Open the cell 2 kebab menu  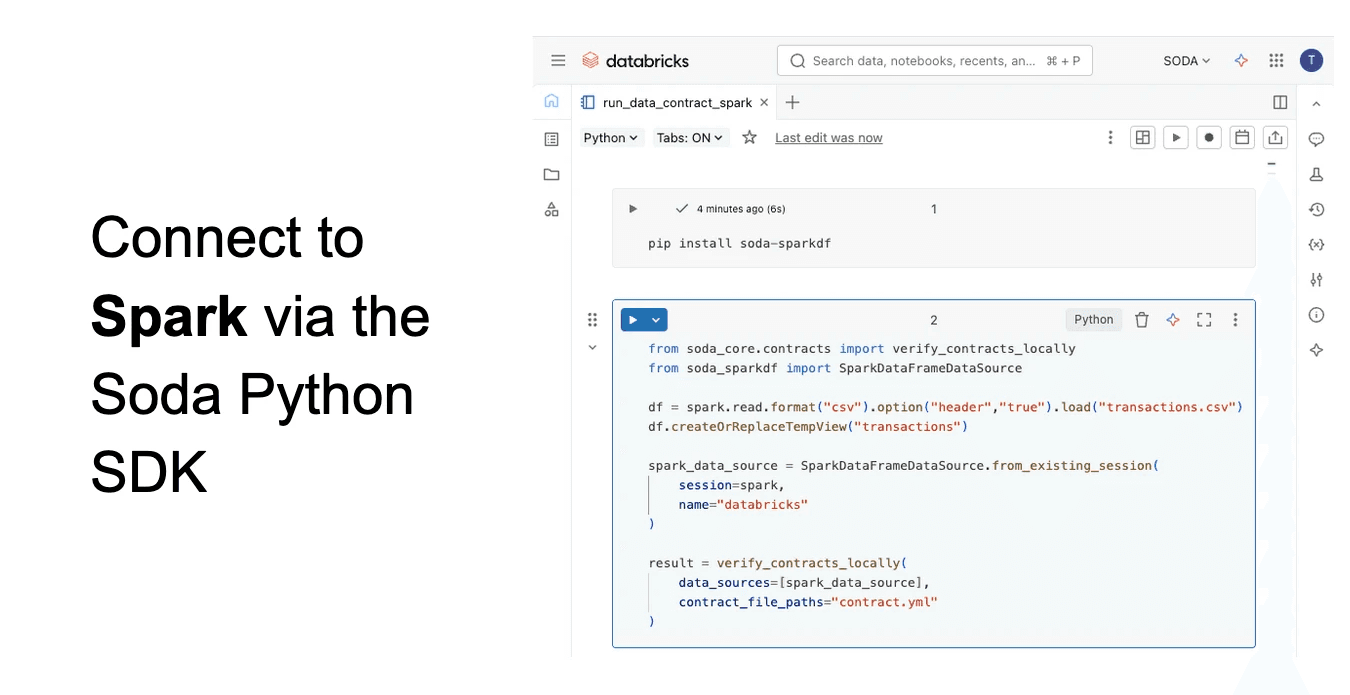1235,320
